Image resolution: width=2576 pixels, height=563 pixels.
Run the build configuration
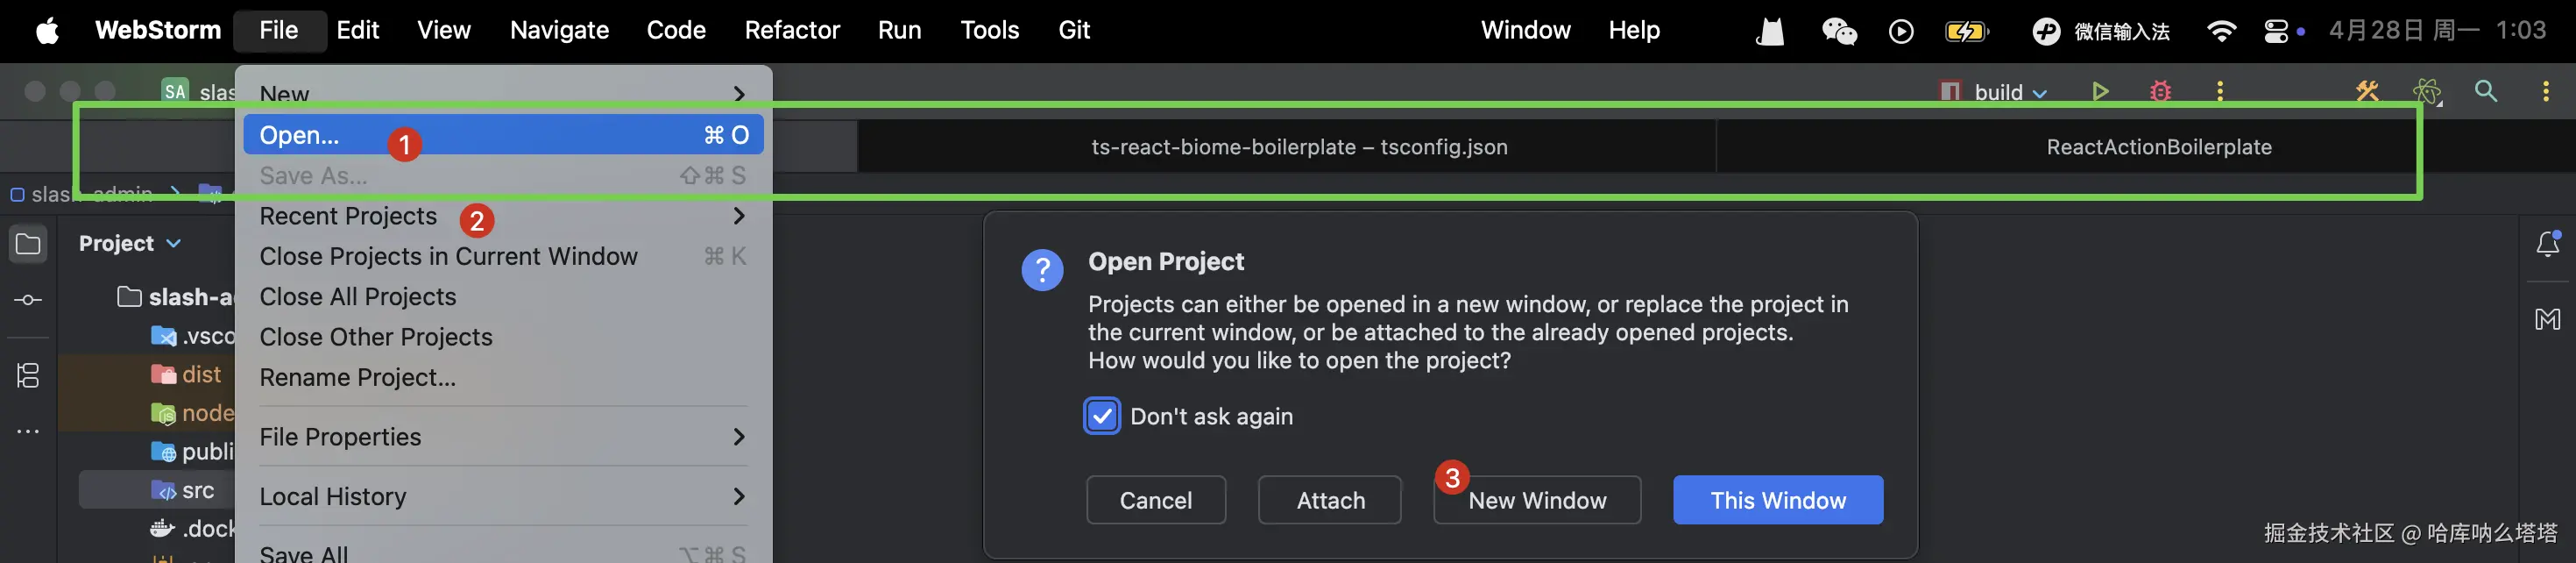click(2100, 92)
